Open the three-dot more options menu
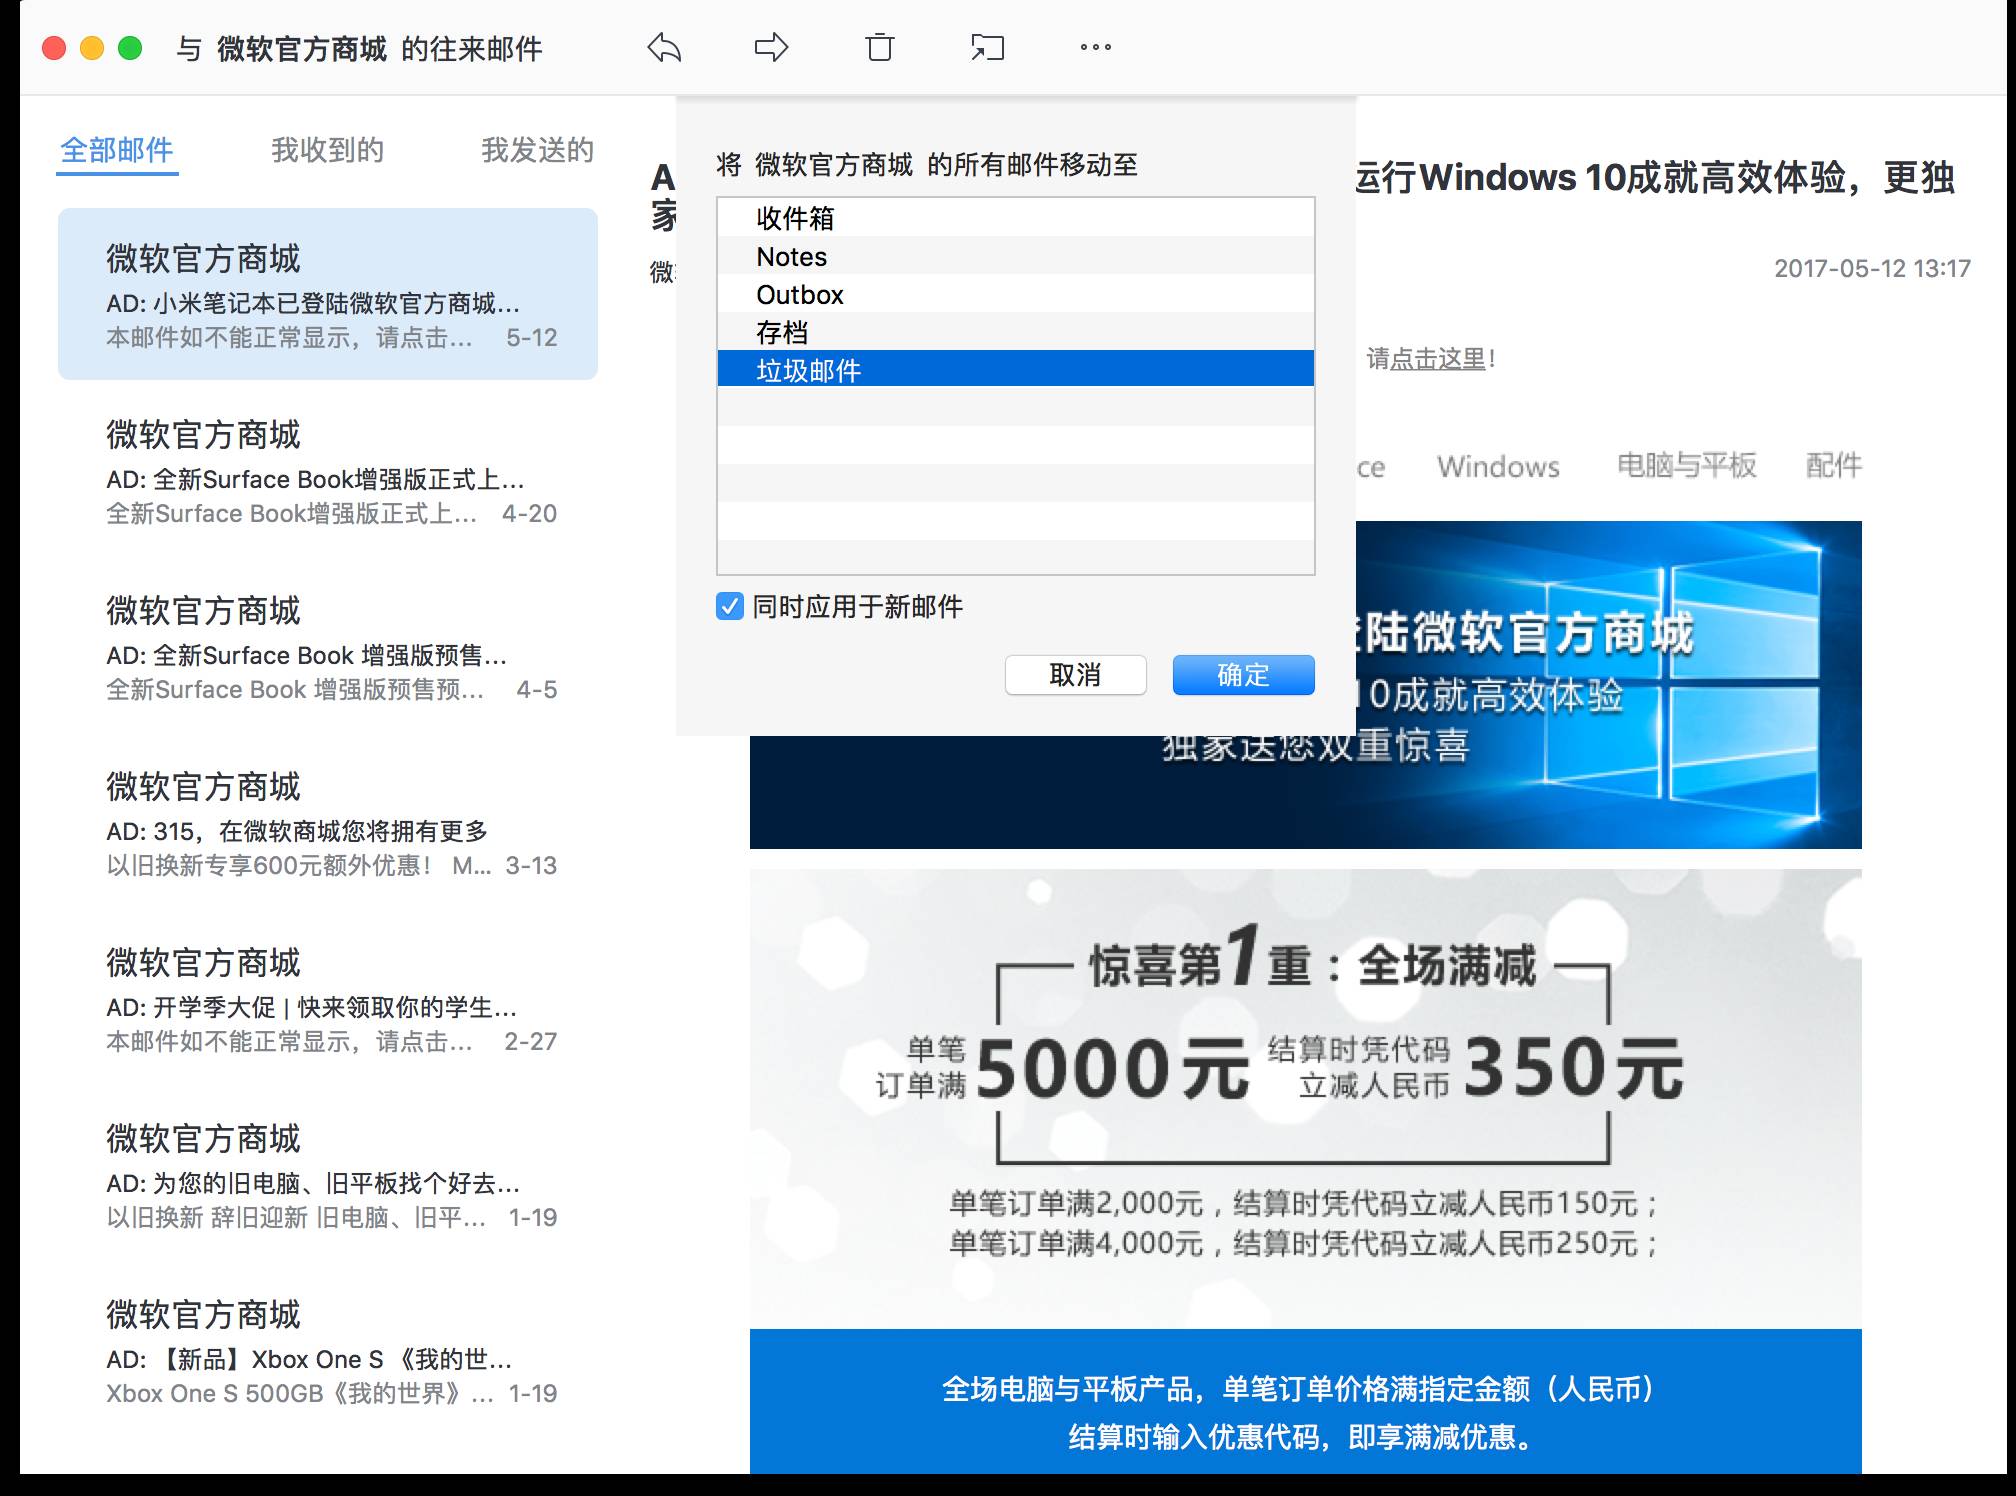The width and height of the screenshot is (2016, 1496). coord(1095,47)
